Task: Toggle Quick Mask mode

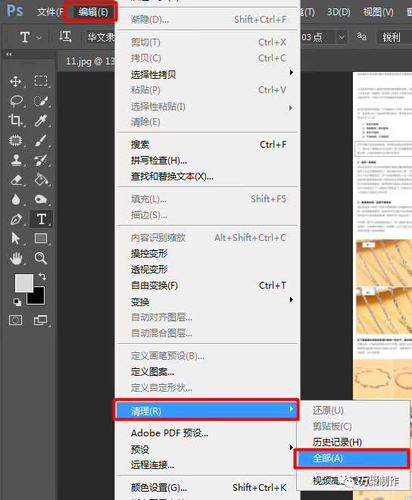Action: point(15,320)
